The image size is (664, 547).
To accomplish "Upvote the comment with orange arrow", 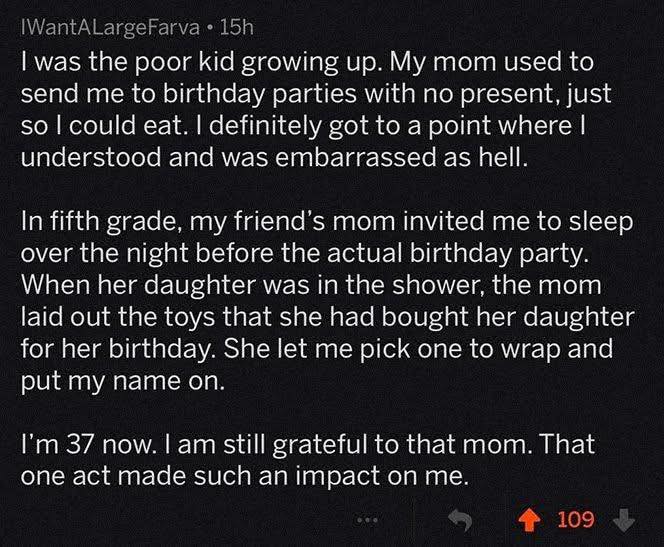I will 527,520.
